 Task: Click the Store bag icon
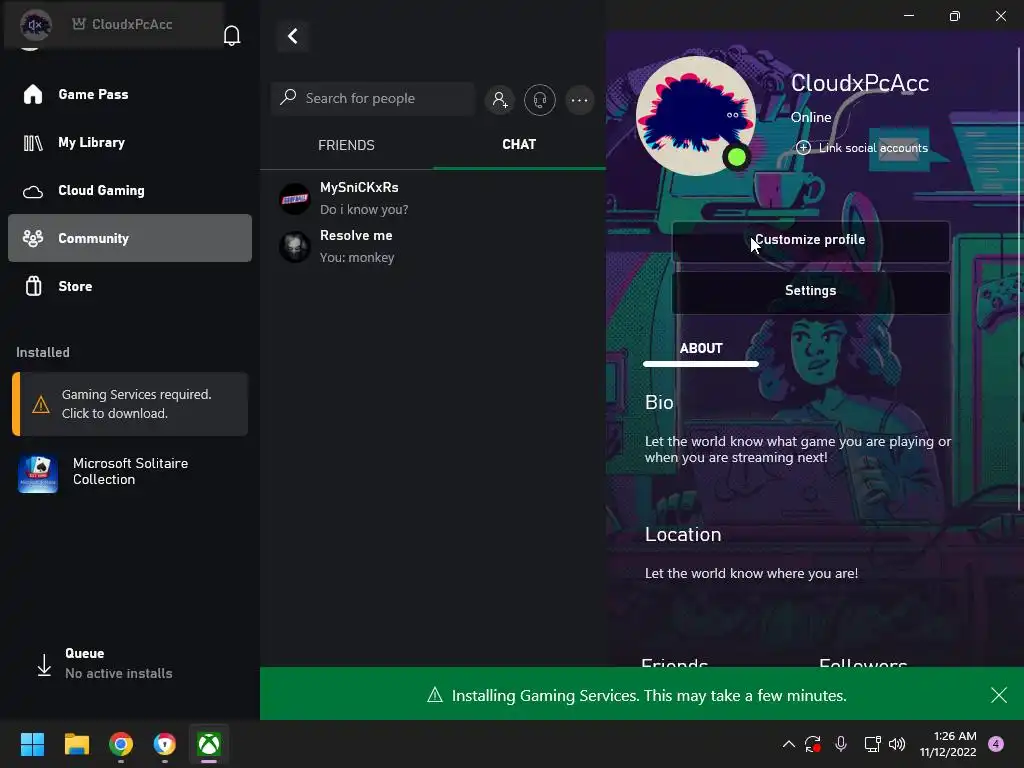[x=33, y=286]
